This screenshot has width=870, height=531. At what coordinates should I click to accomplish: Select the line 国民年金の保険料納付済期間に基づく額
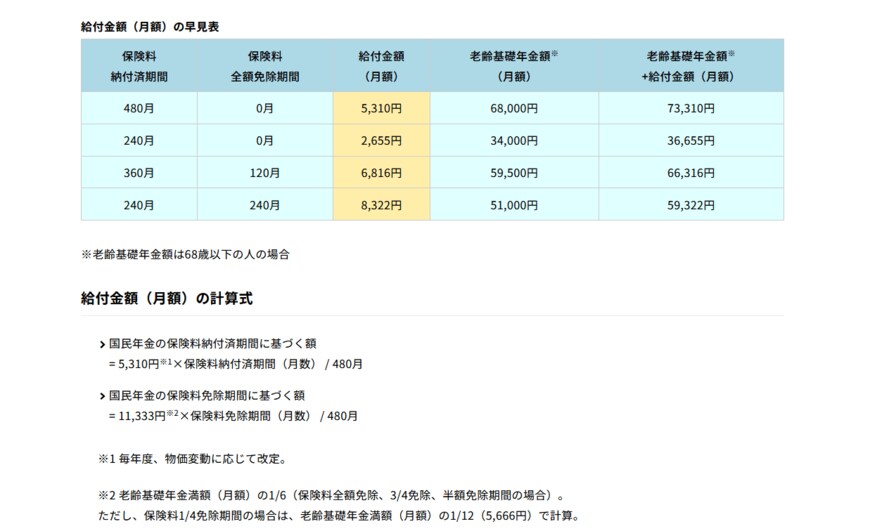(213, 343)
